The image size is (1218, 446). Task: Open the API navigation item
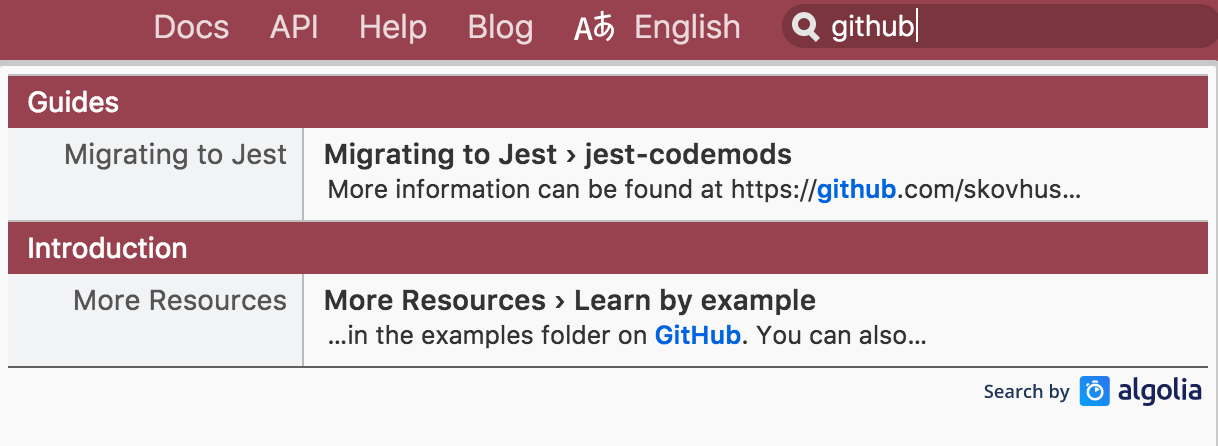(294, 27)
